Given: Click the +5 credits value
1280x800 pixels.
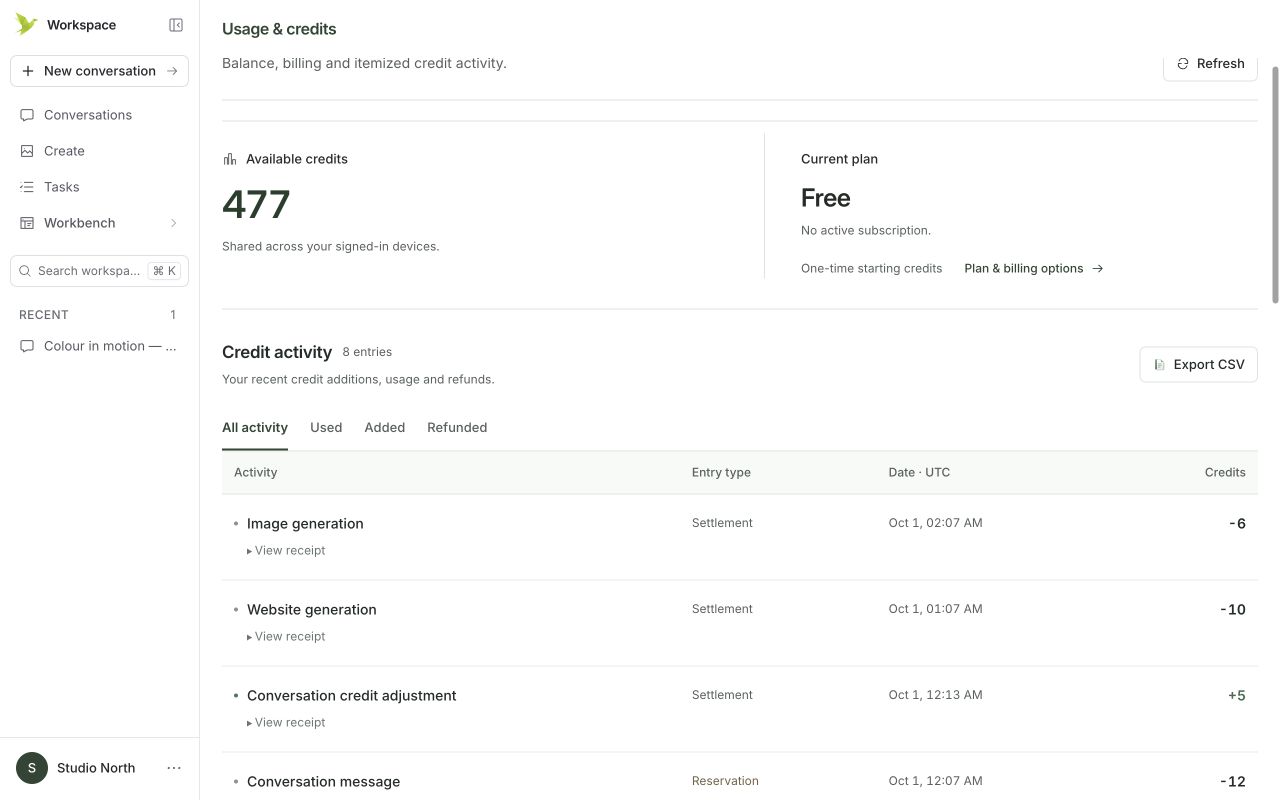Looking at the screenshot, I should click(1237, 695).
